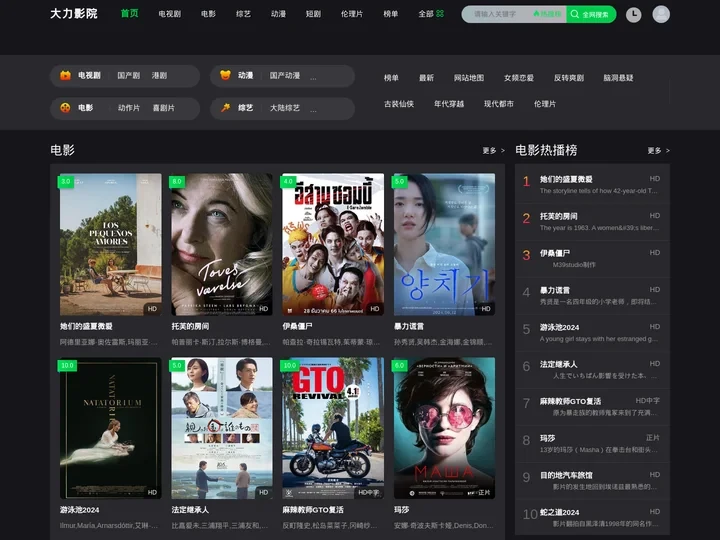Click the 网站地图 quick link
This screenshot has height=540, width=720.
(x=469, y=78)
